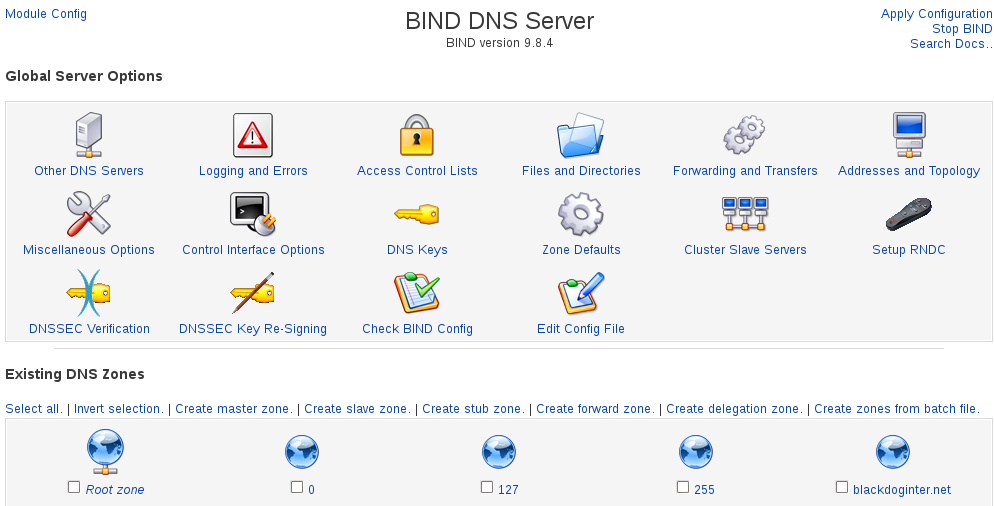Open the Setup RNDC text link
The width and height of the screenshot is (994, 506).
click(x=909, y=250)
